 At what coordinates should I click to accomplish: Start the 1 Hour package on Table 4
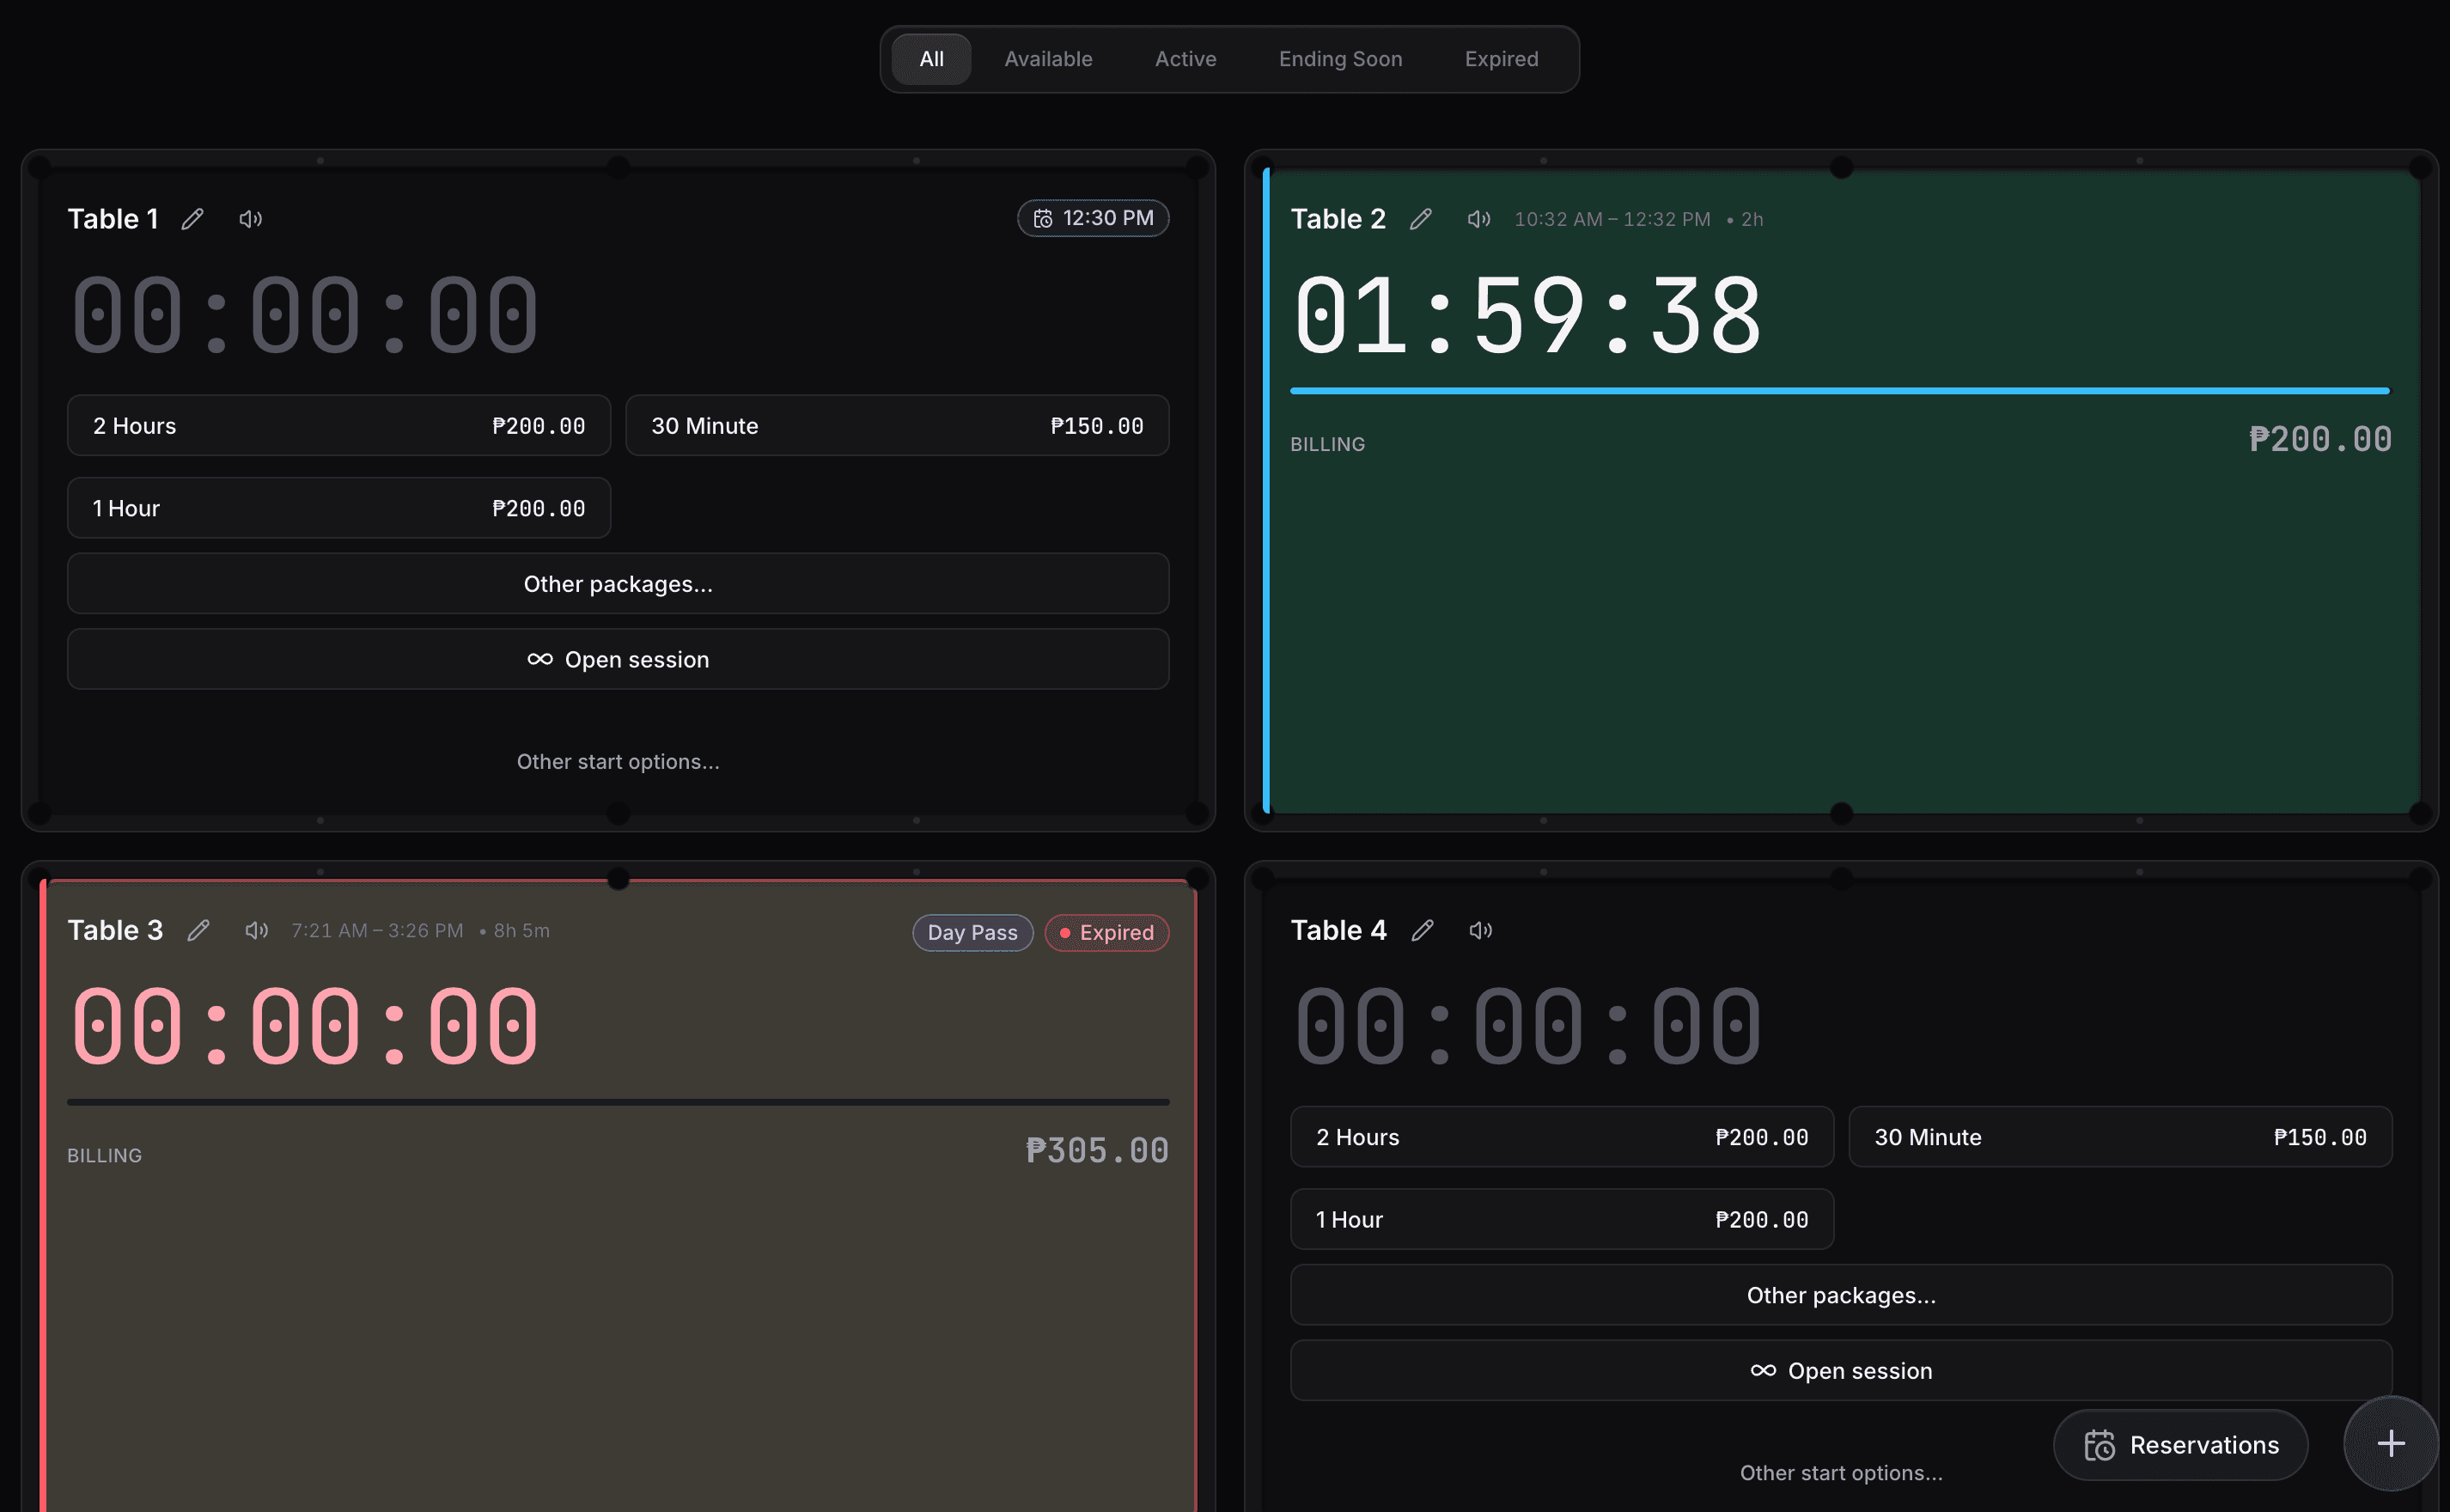1562,1219
